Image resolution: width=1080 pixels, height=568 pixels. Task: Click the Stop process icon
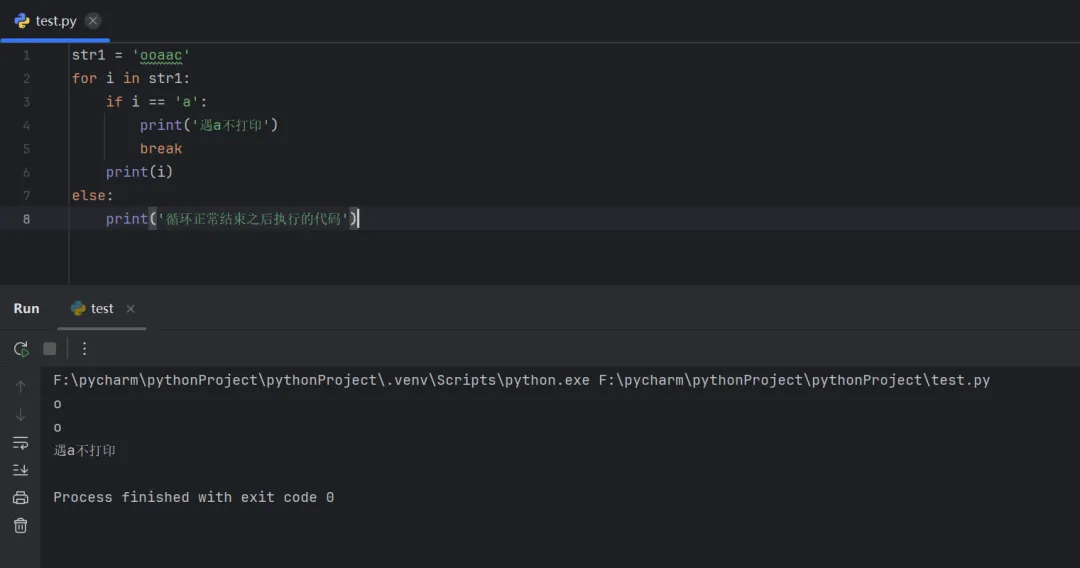tap(49, 349)
